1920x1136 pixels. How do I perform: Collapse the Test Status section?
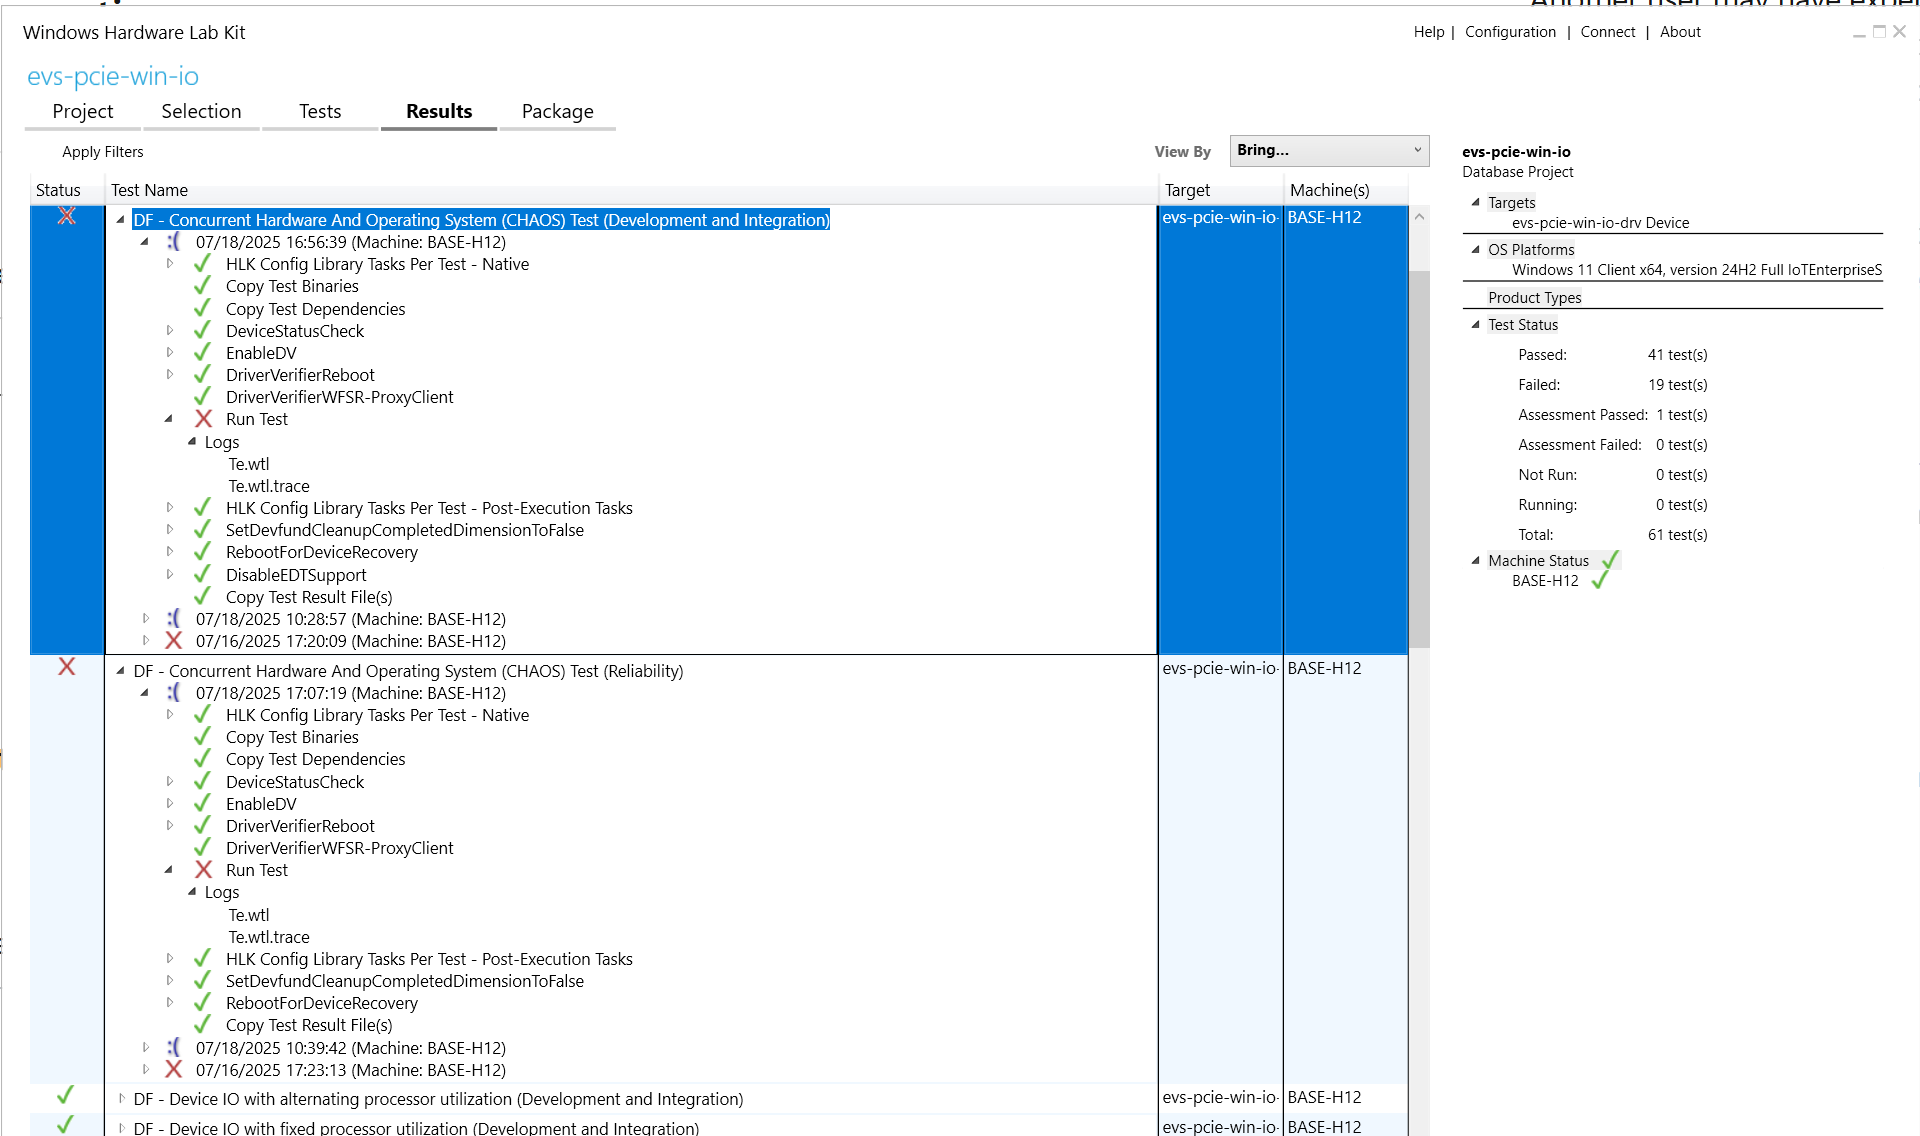point(1475,325)
